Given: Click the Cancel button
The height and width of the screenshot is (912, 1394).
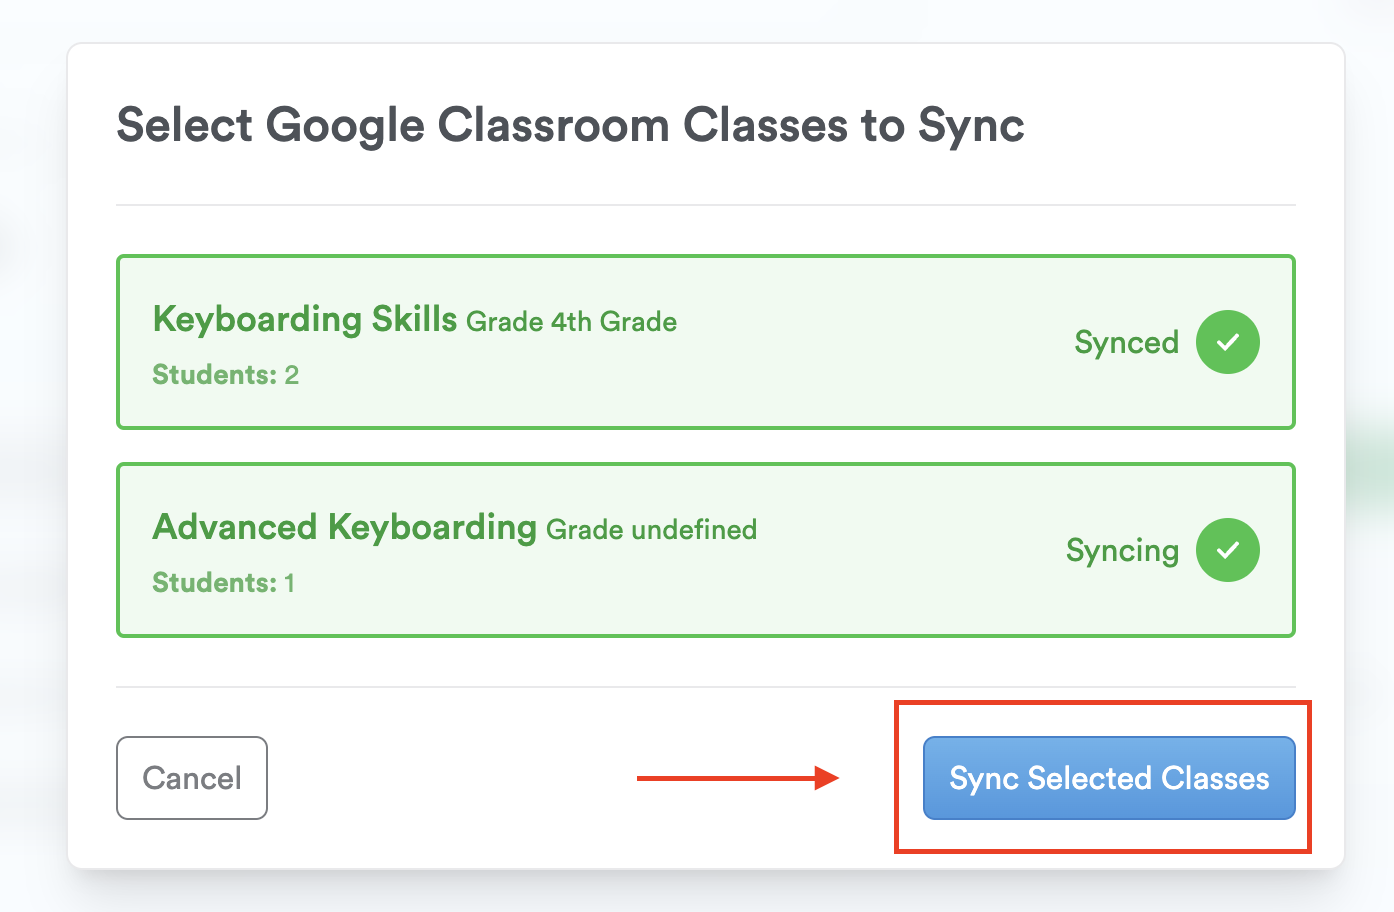Looking at the screenshot, I should pyautogui.click(x=192, y=778).
